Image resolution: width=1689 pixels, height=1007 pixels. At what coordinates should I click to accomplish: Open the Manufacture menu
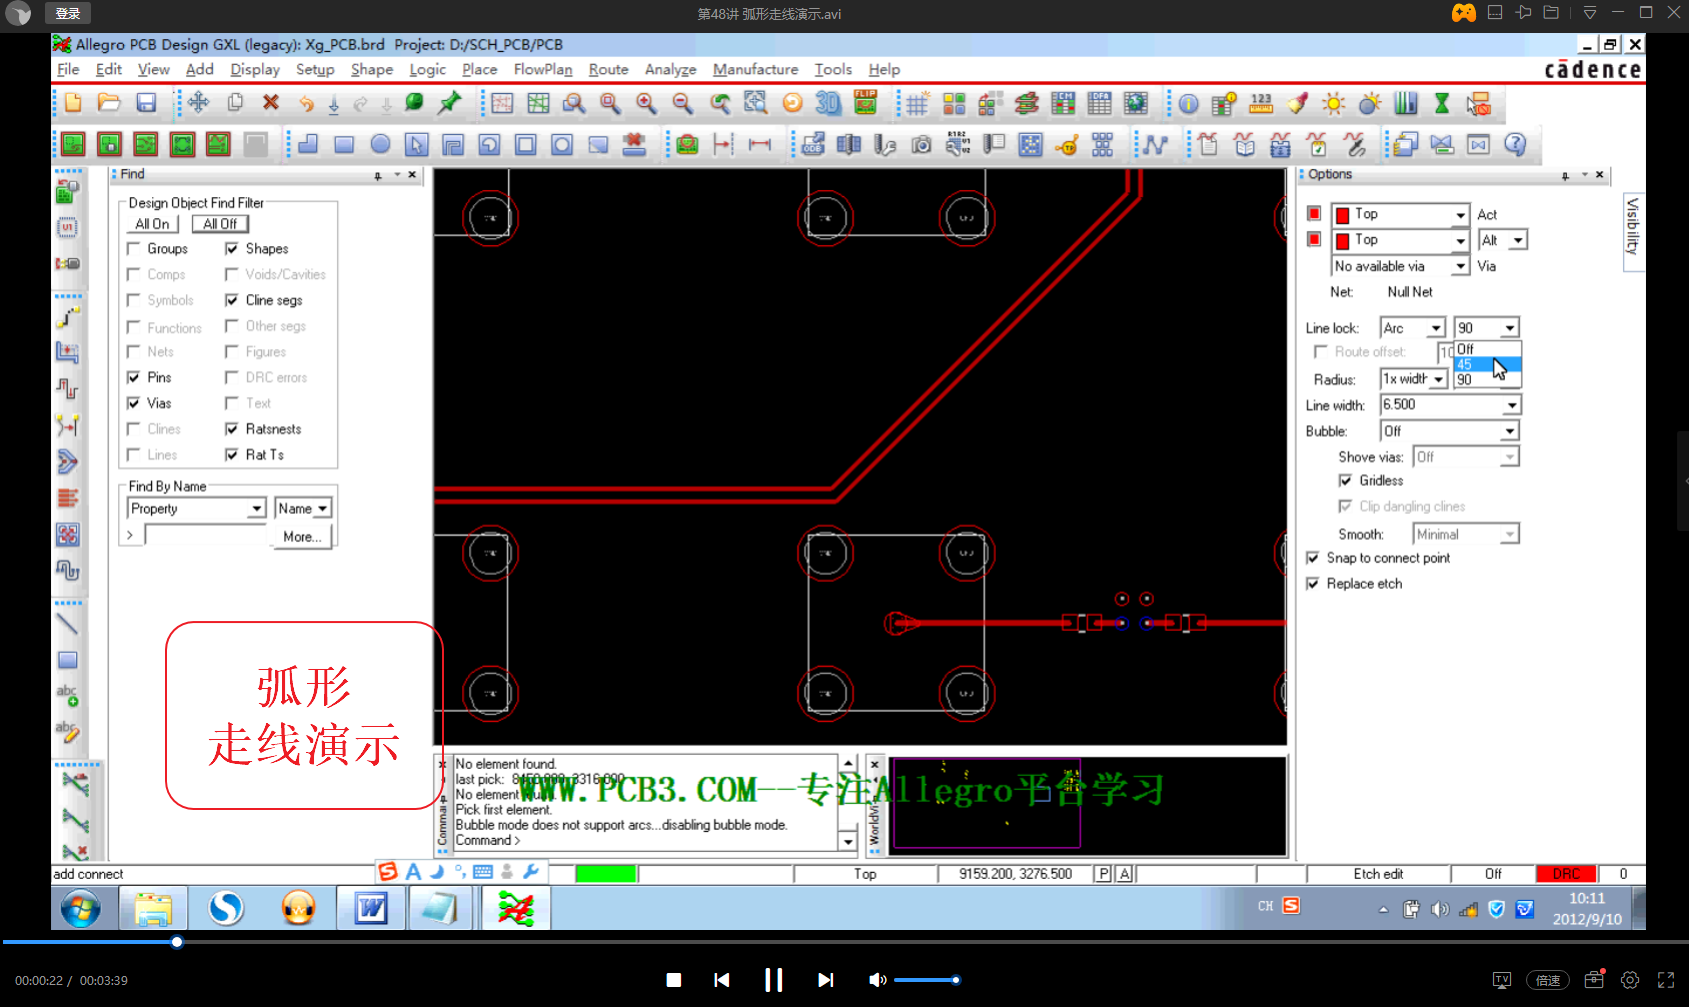coord(755,69)
